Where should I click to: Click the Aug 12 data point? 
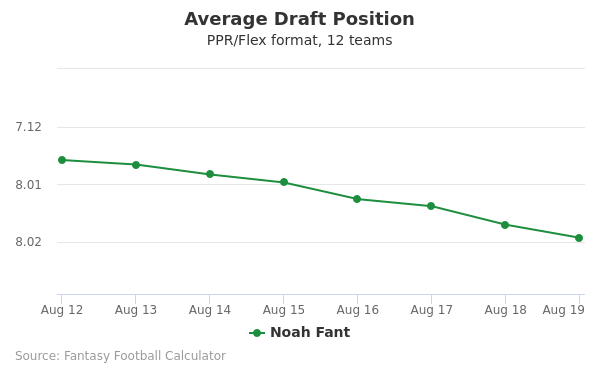(62, 160)
